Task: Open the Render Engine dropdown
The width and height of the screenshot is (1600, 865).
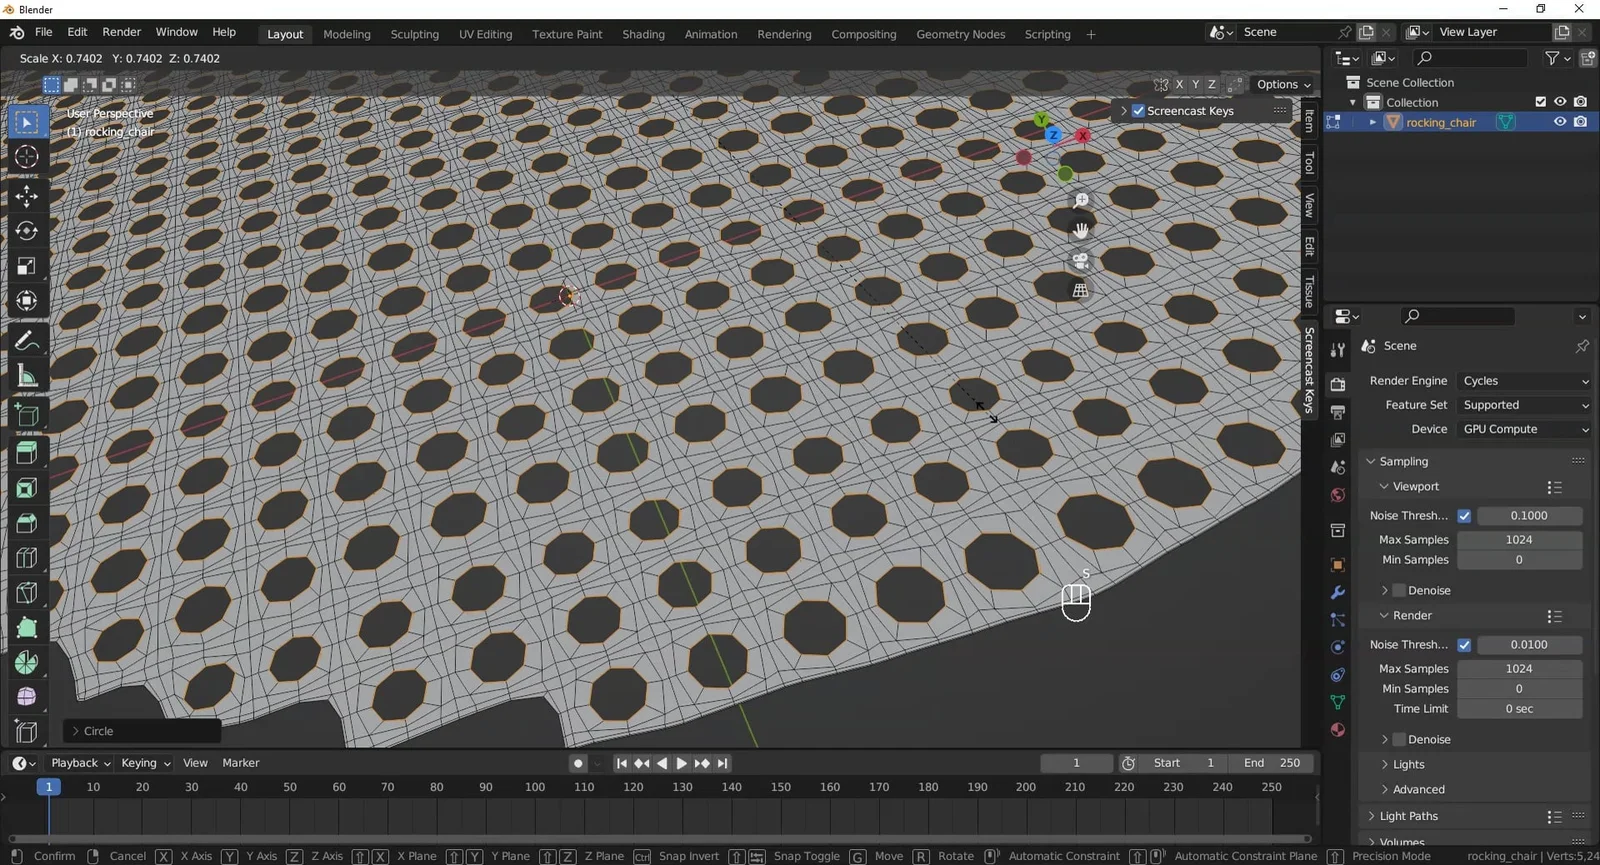Action: [x=1524, y=381]
